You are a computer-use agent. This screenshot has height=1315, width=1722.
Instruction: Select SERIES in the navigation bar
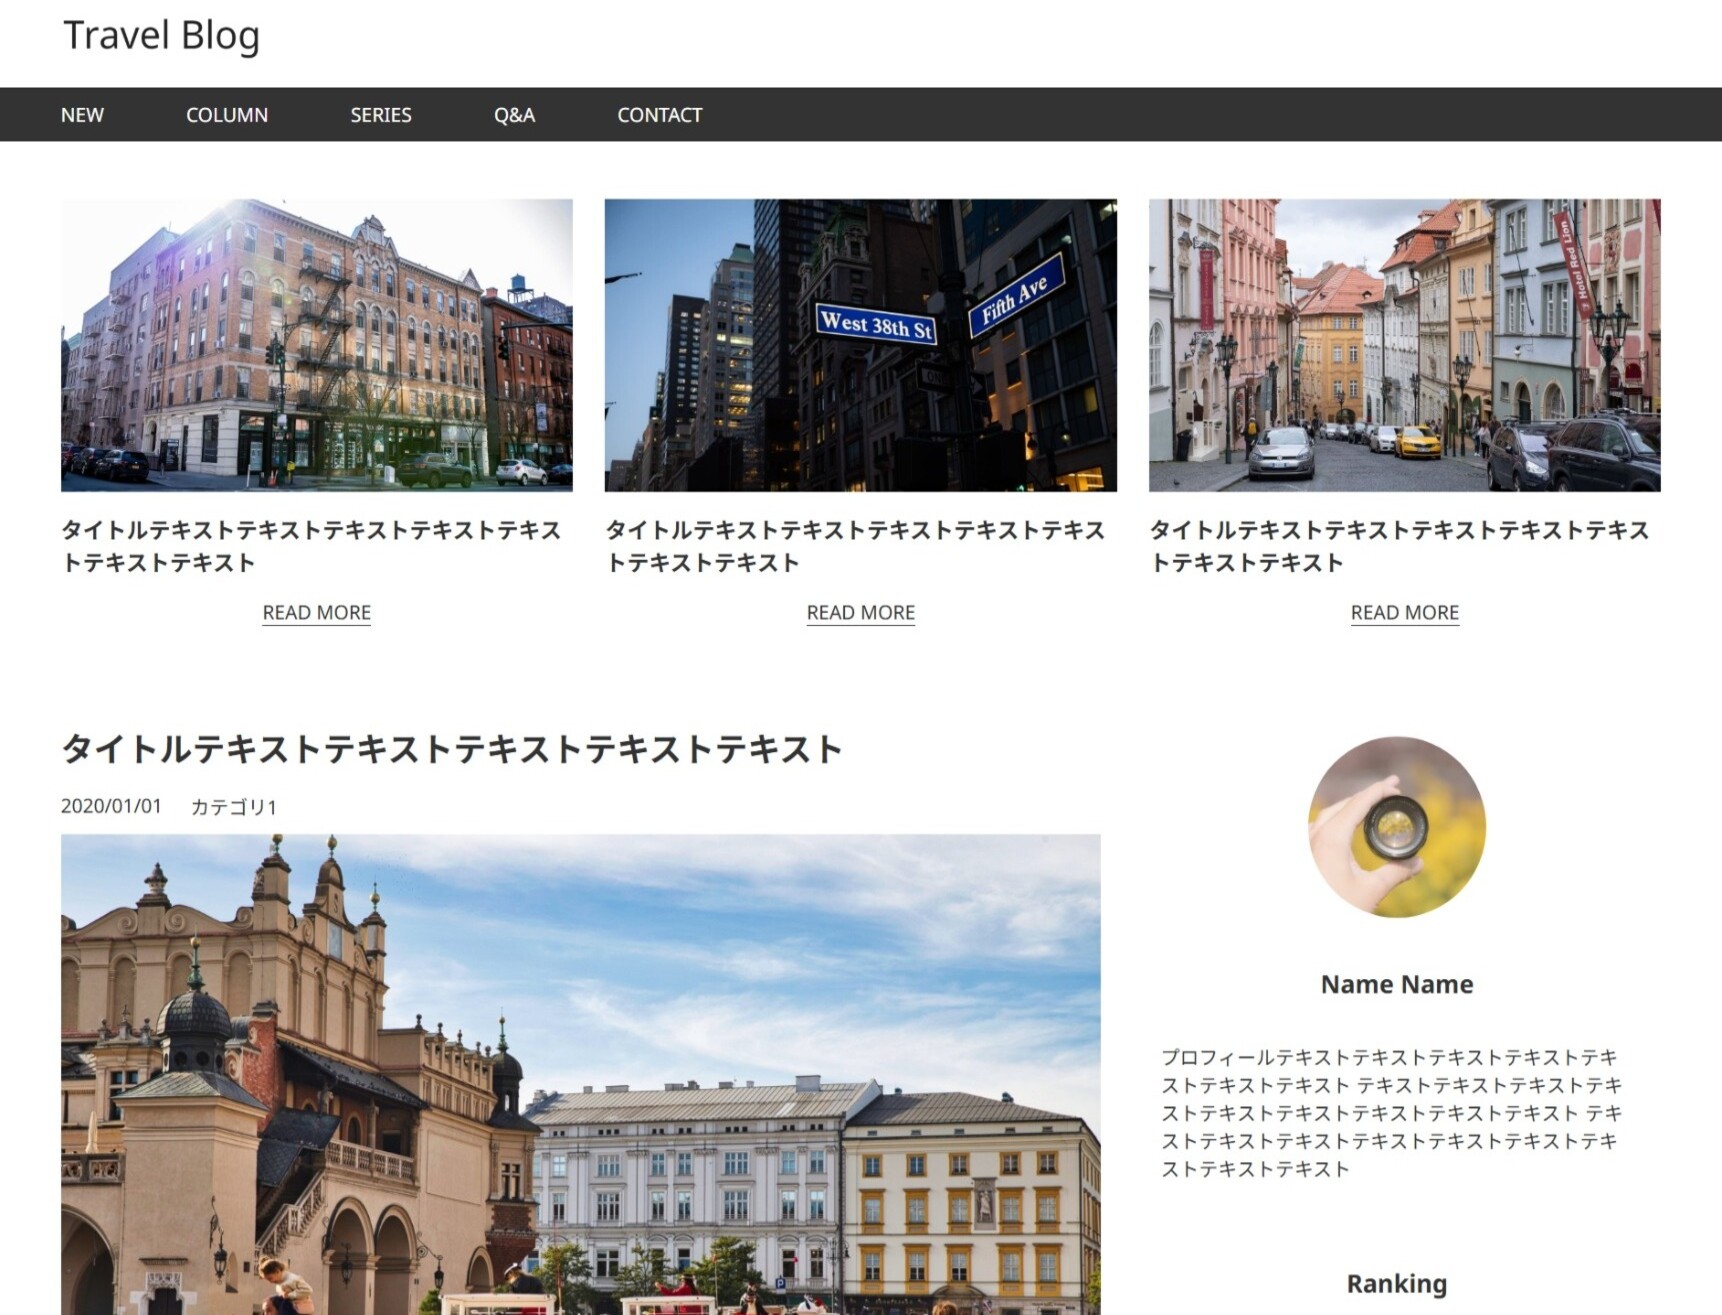(380, 115)
